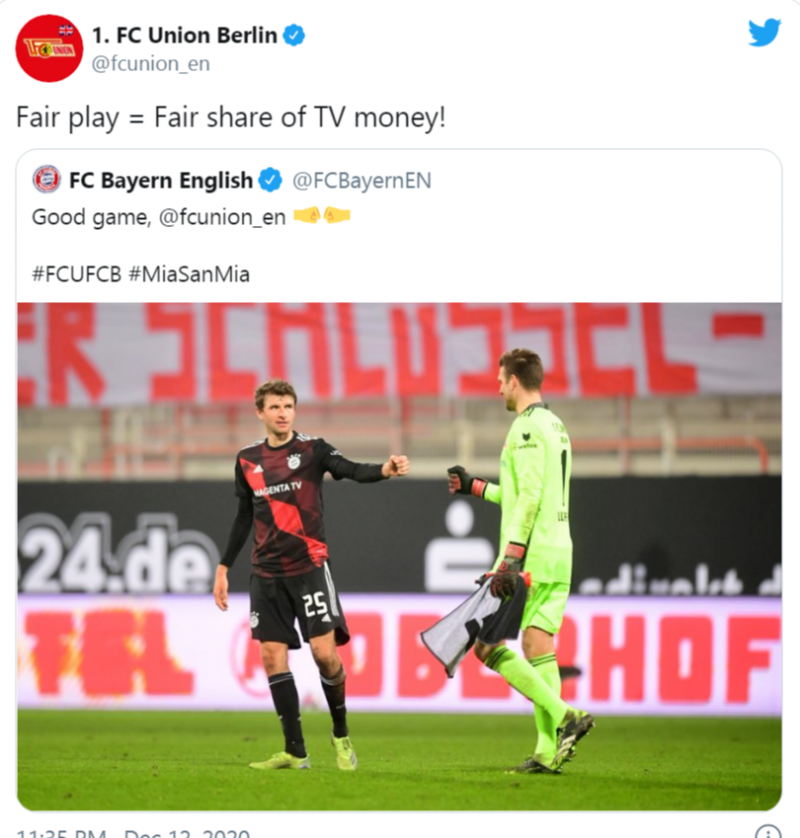The image size is (800, 838).
Task: Open the @FCBayernEN handle
Action: click(362, 180)
